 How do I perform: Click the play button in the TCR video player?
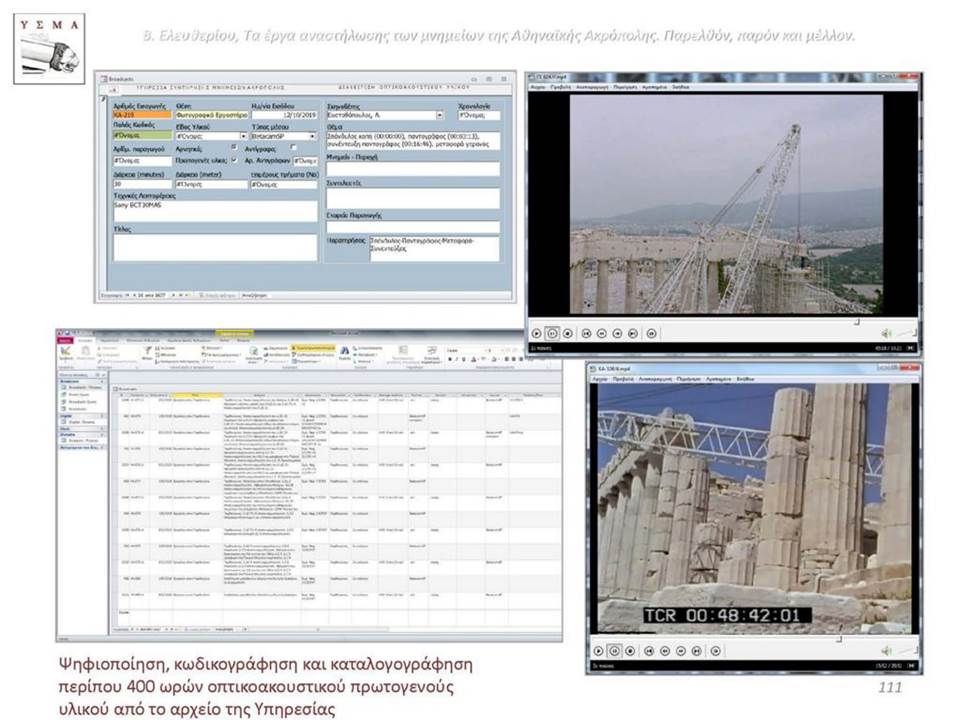(599, 651)
